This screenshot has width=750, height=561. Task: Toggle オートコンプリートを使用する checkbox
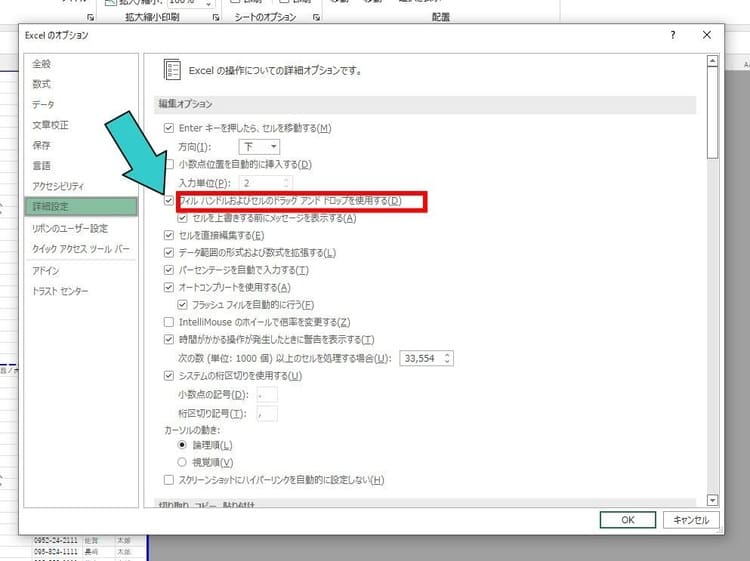[169, 287]
